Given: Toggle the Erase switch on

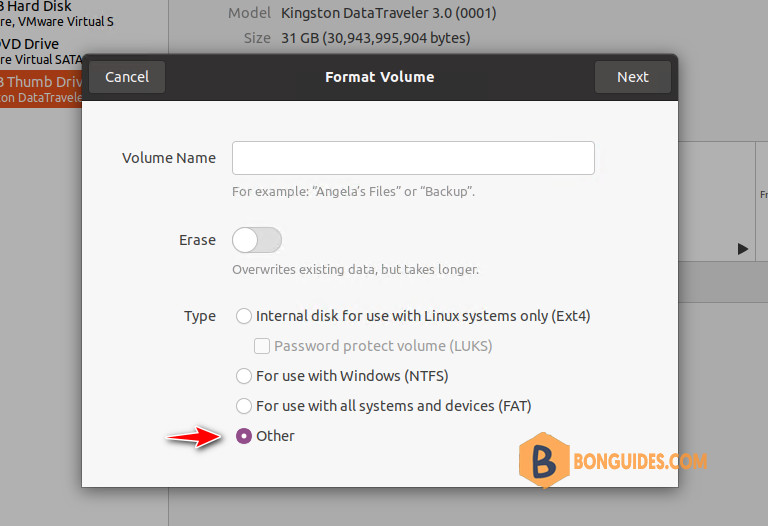Looking at the screenshot, I should tap(257, 240).
